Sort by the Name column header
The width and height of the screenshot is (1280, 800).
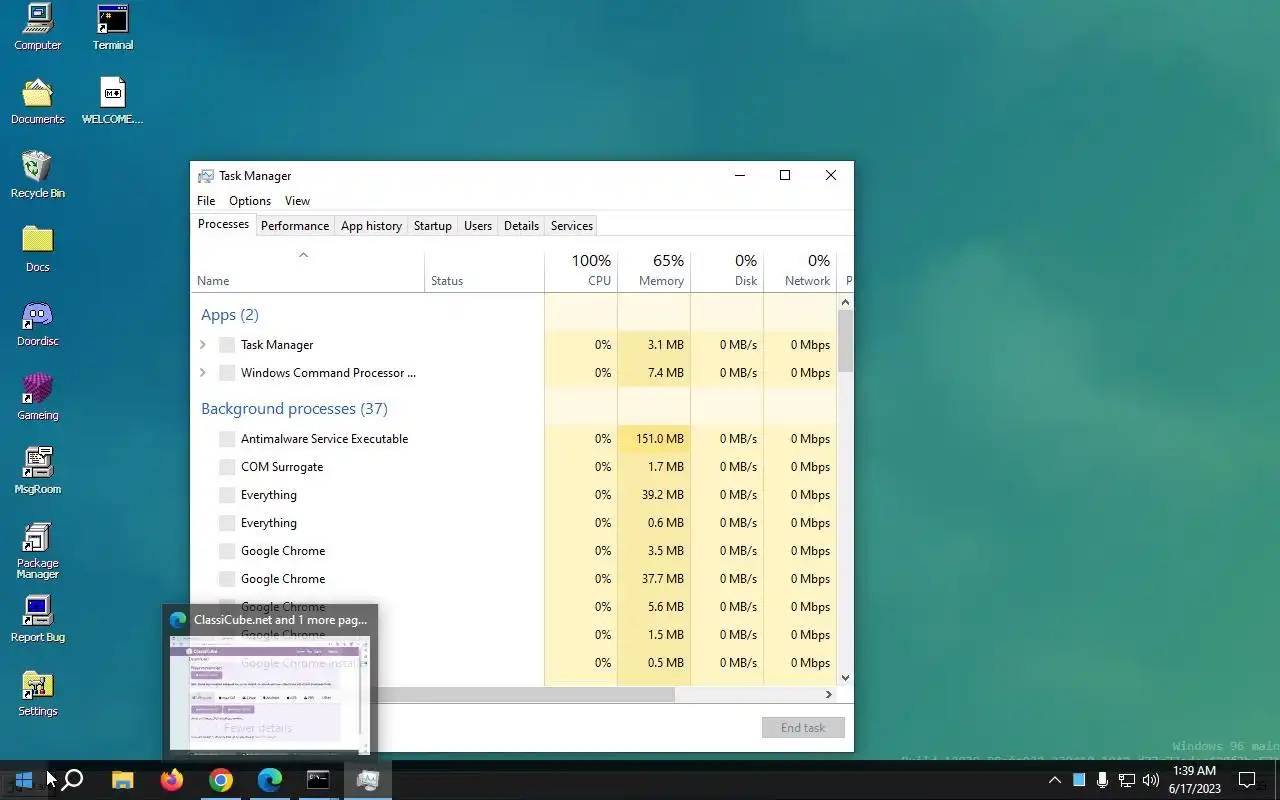click(x=308, y=270)
